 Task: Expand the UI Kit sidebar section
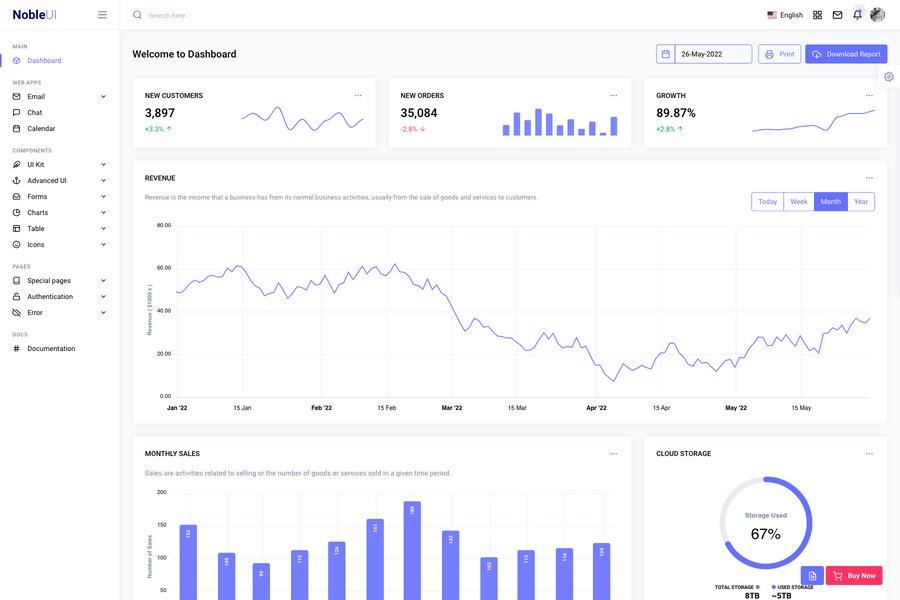point(35,161)
